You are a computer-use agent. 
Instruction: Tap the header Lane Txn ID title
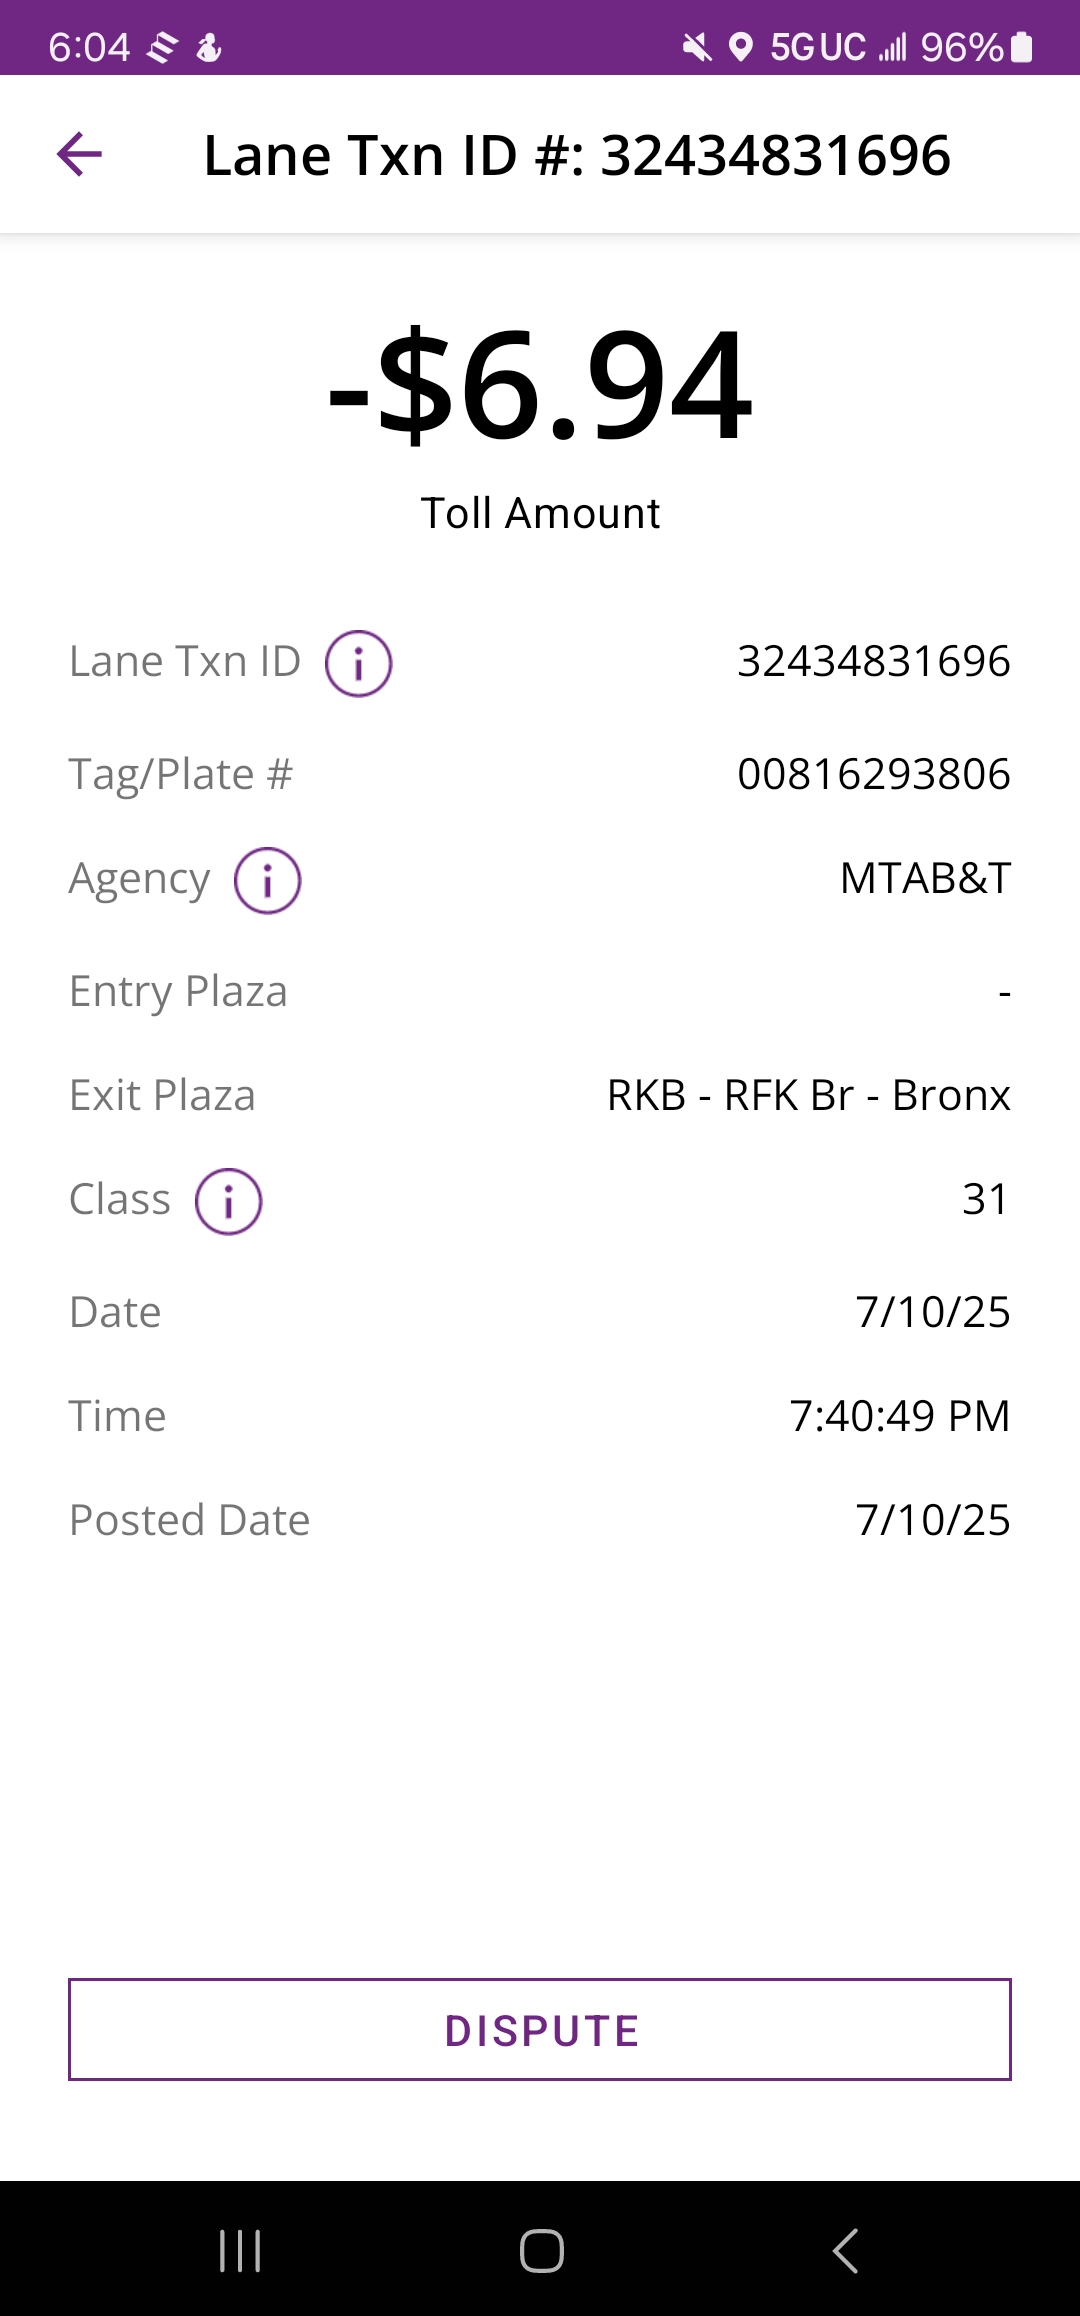[577, 156]
